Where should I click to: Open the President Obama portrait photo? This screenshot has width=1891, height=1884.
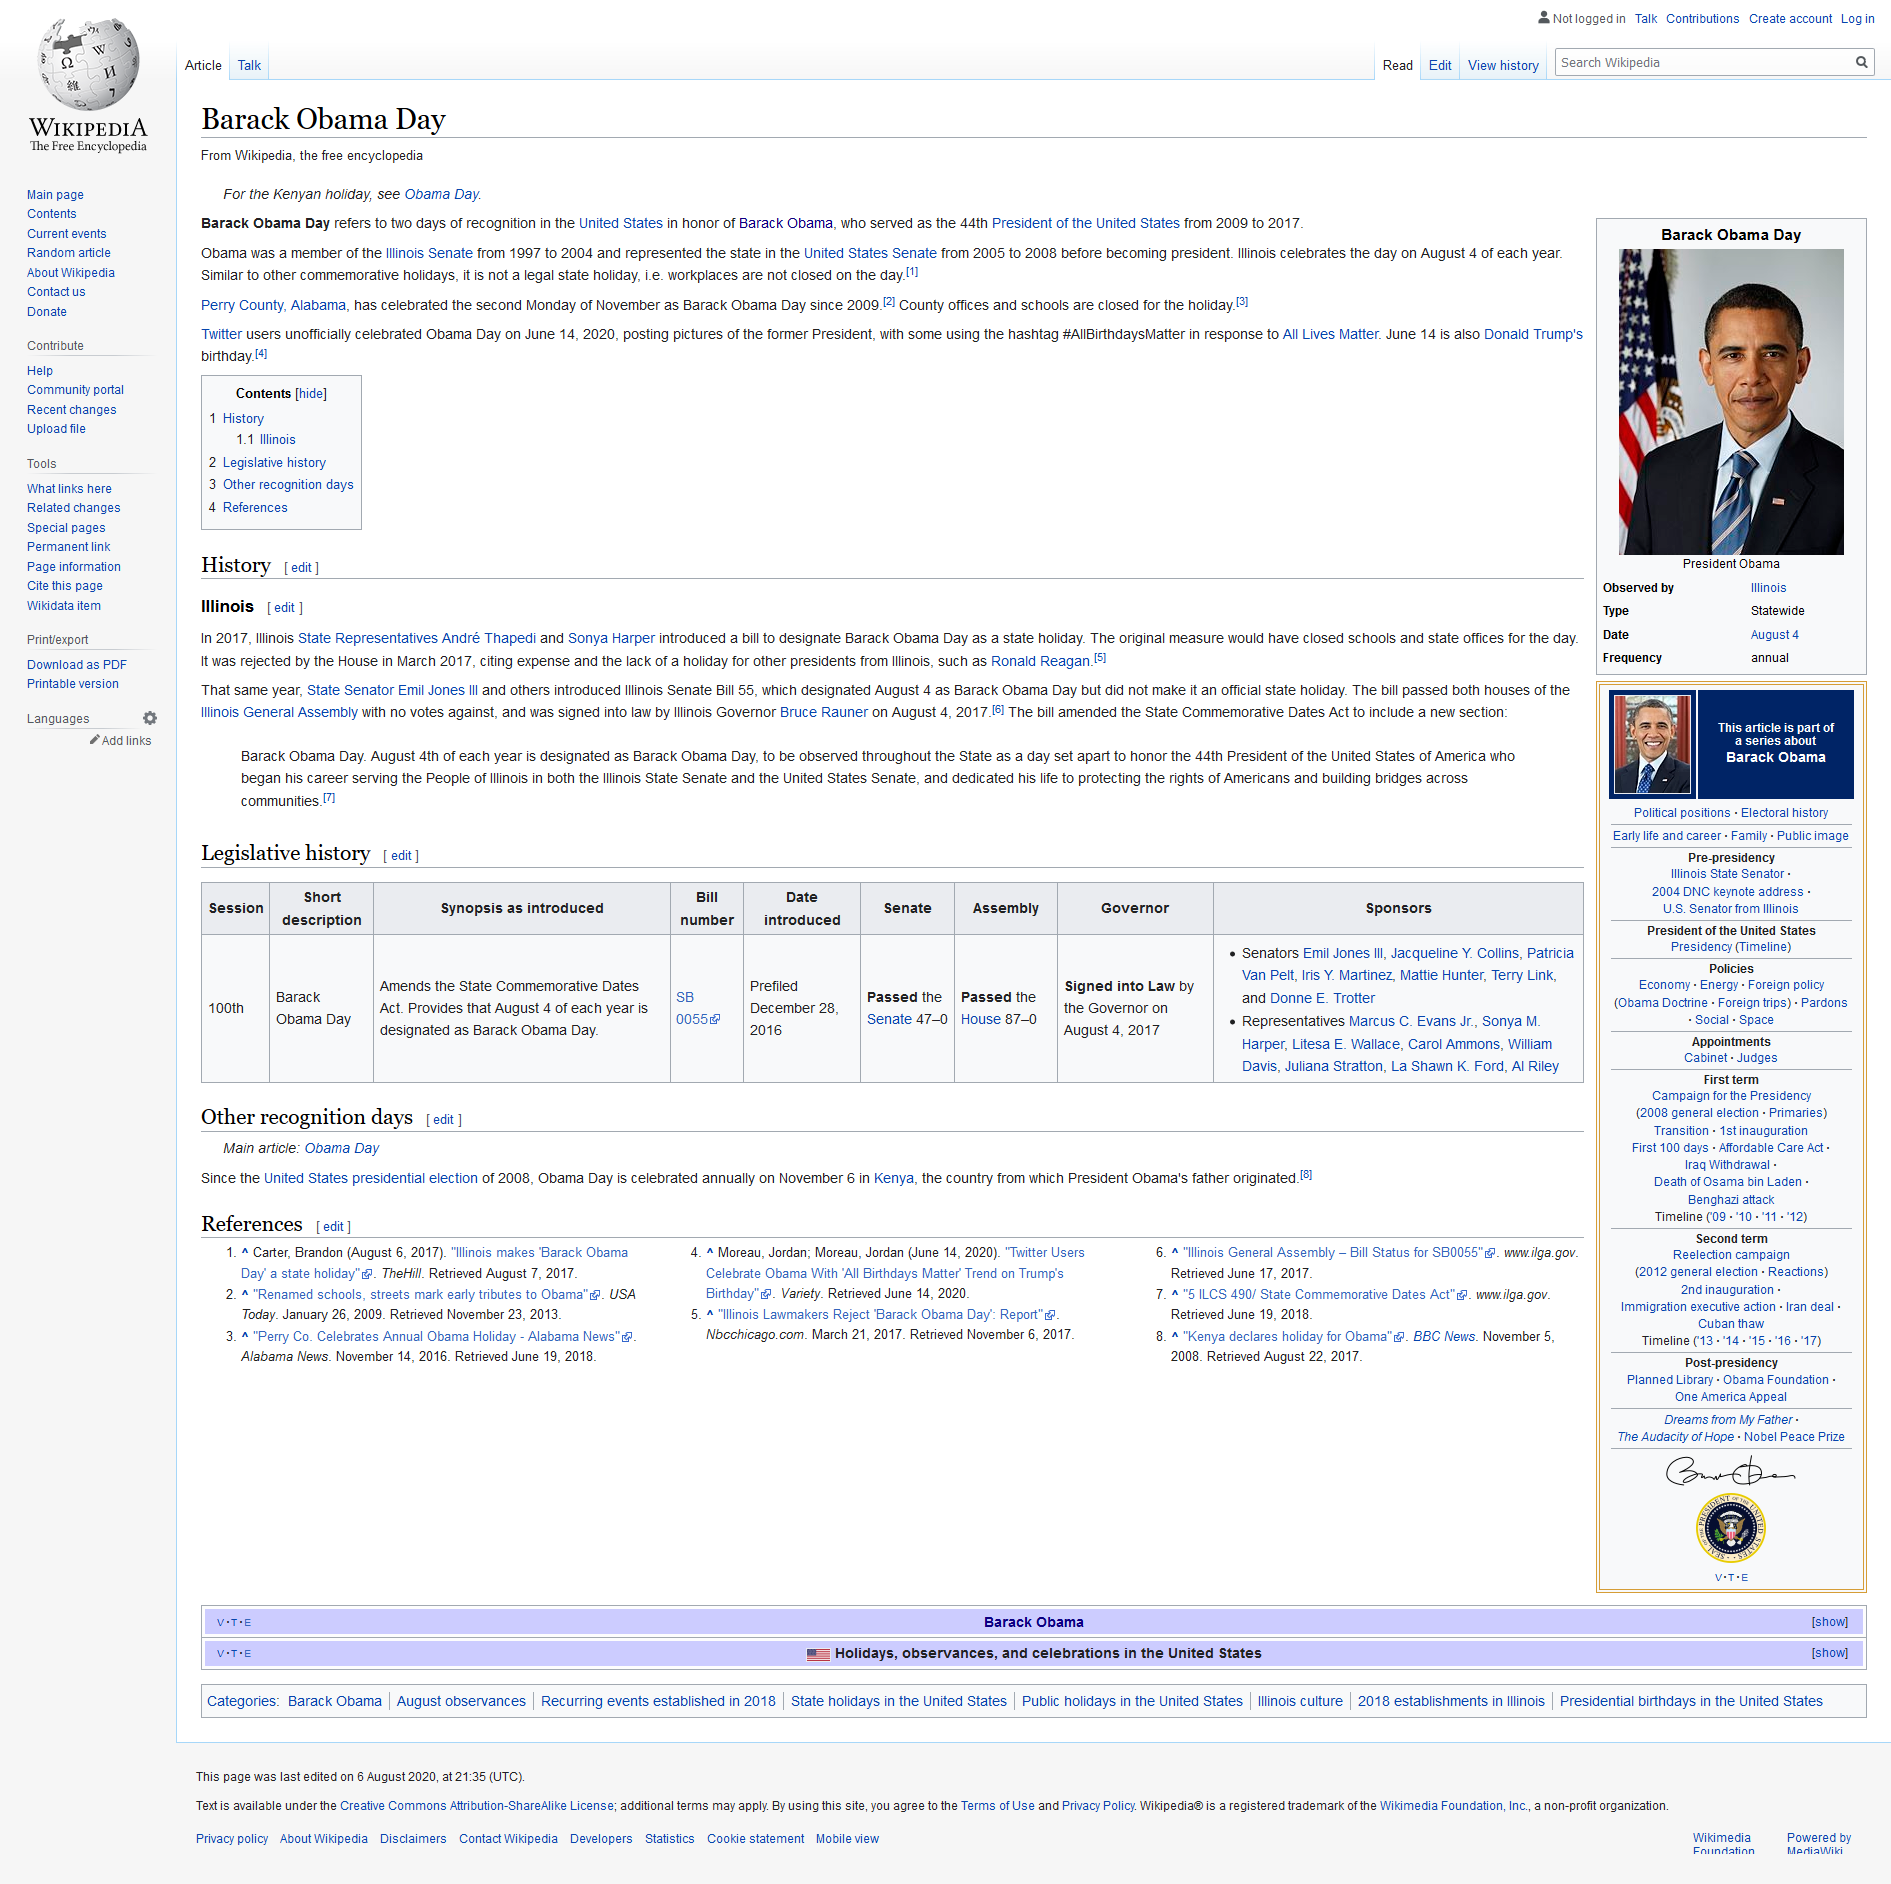(x=1731, y=402)
